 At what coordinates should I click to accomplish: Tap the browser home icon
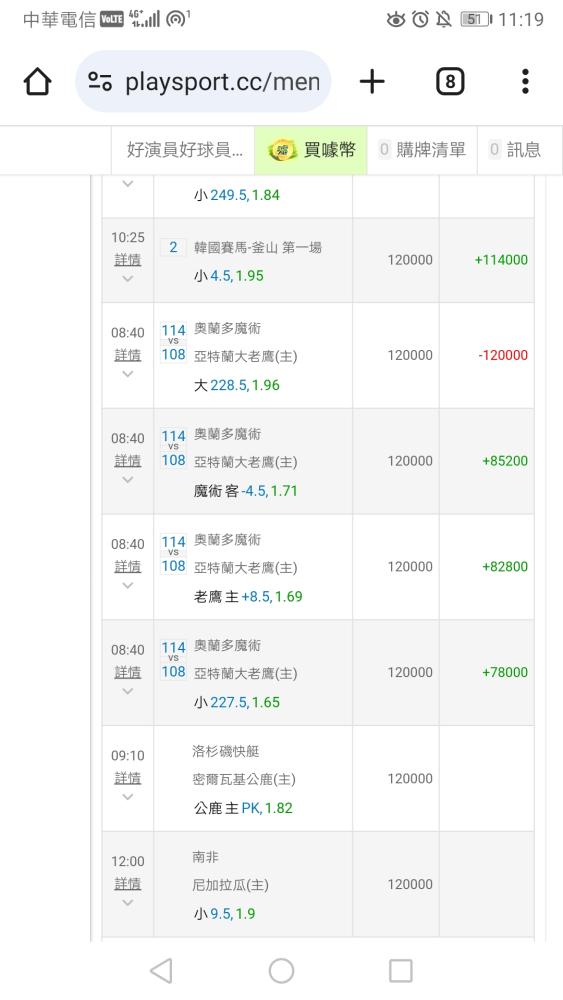(x=37, y=82)
